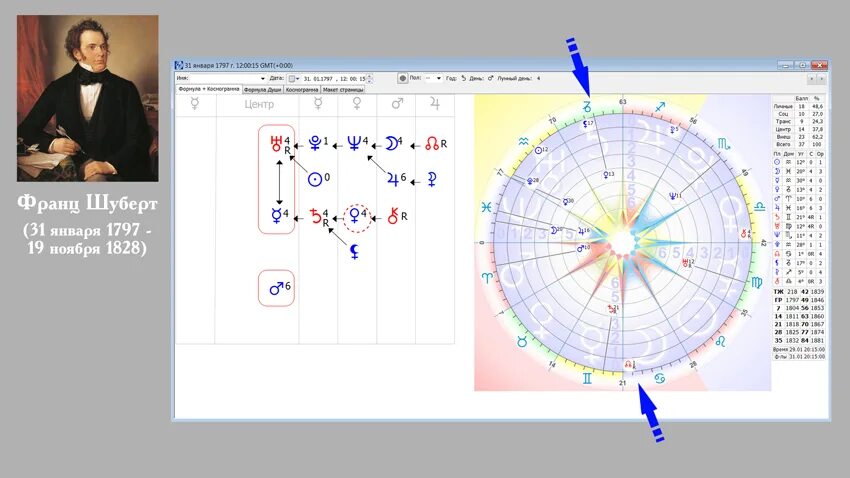Select red Saturn symbol in formula
The width and height of the screenshot is (850, 478).
tap(315, 216)
